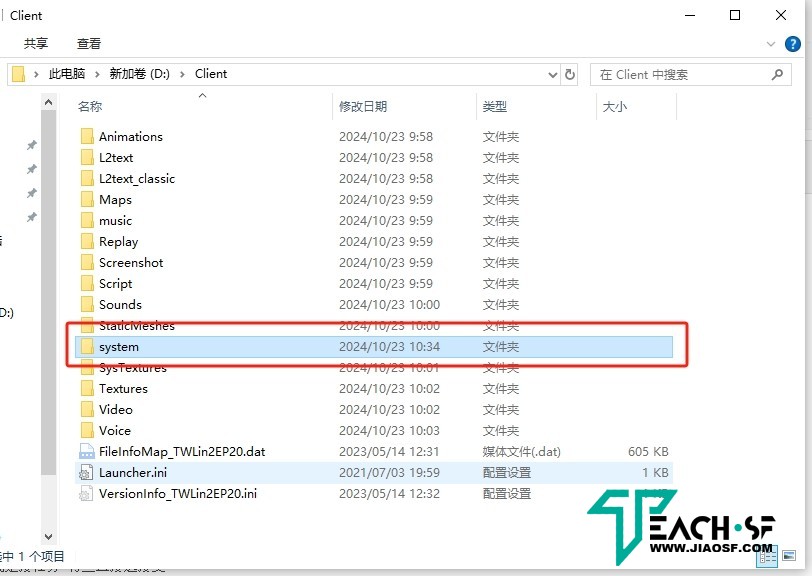This screenshot has height=576, width=812.
Task: Expand chevron after 此电脑 in path
Action: [97, 75]
